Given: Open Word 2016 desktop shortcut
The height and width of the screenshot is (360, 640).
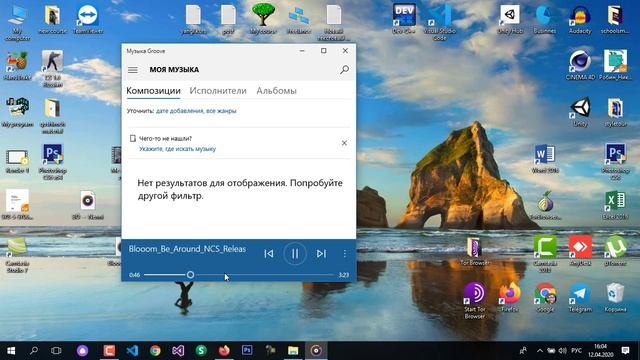Looking at the screenshot, I should coord(545,158).
